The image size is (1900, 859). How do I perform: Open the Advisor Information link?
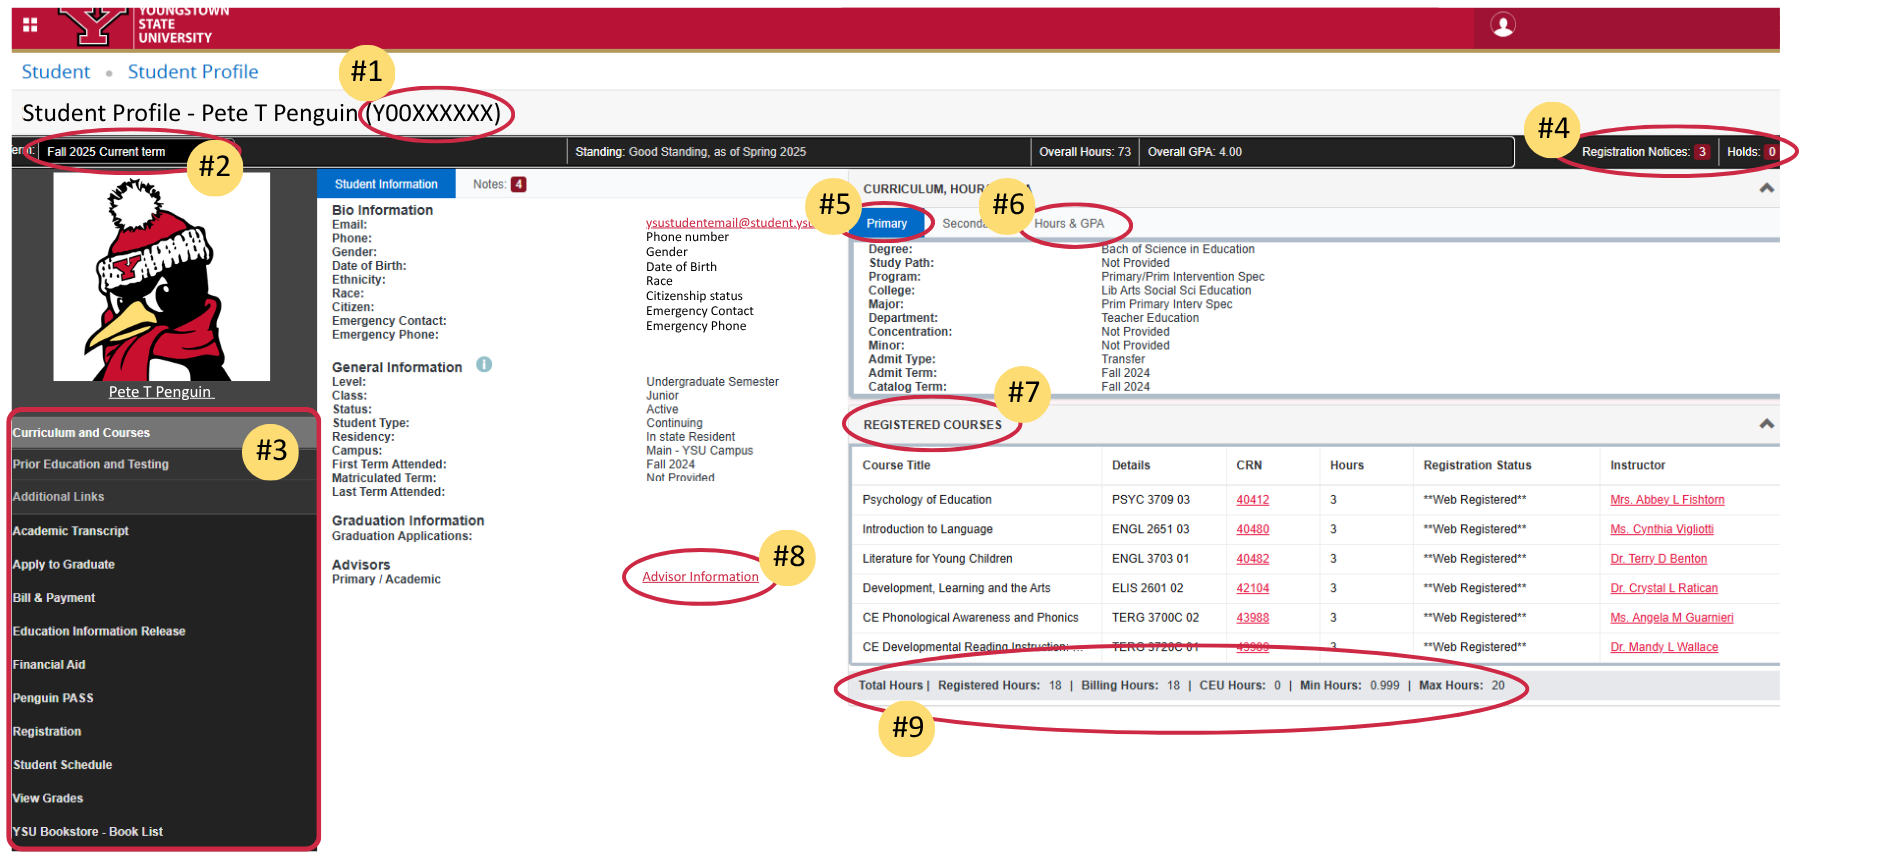coord(700,577)
